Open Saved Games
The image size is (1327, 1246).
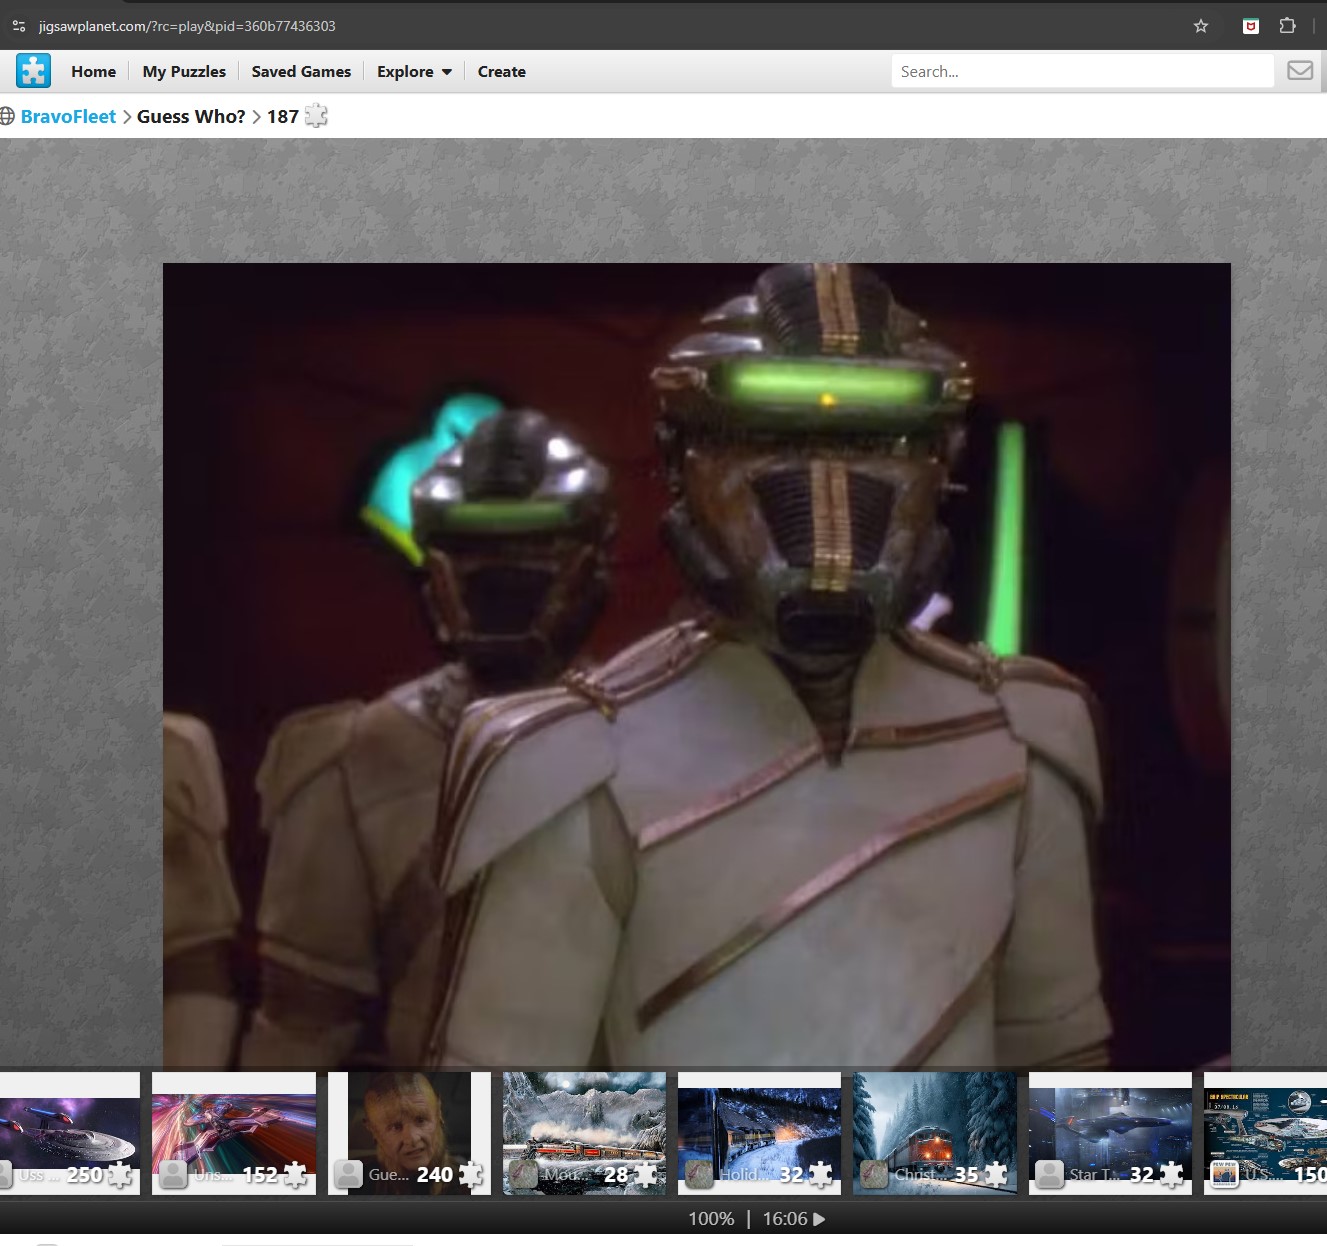click(x=301, y=71)
